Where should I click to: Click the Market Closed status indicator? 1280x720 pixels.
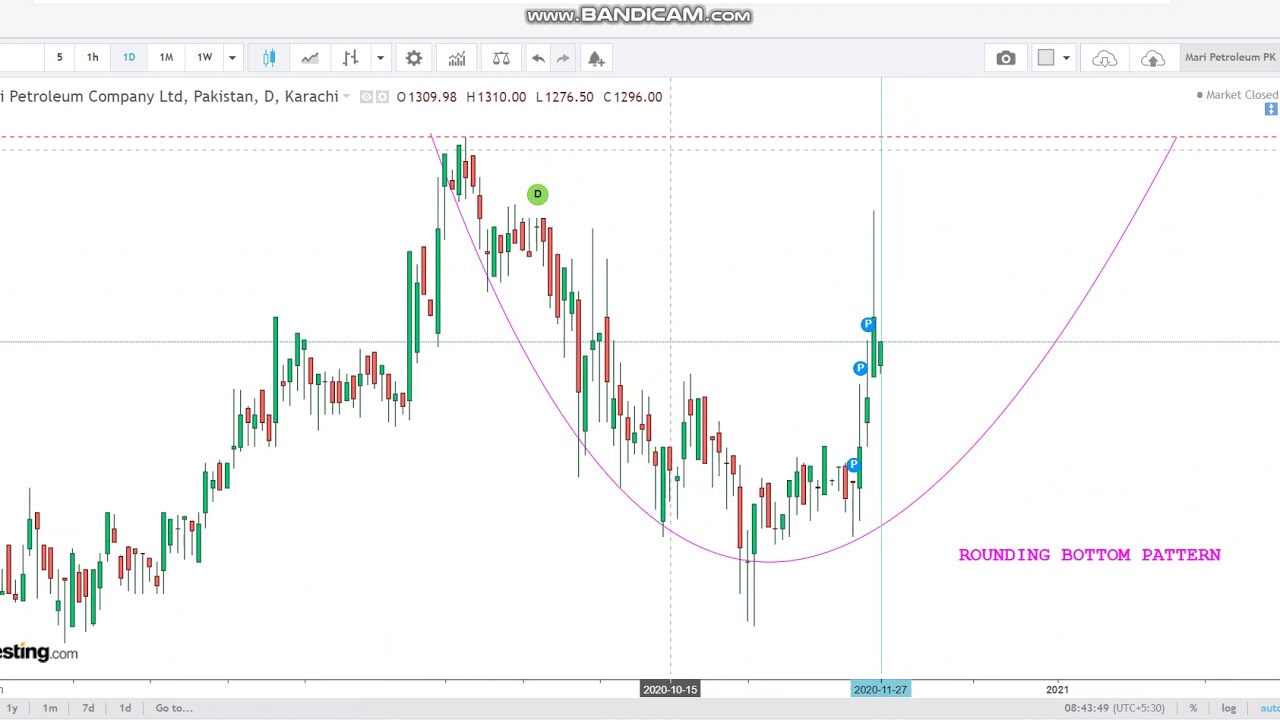pos(1237,95)
